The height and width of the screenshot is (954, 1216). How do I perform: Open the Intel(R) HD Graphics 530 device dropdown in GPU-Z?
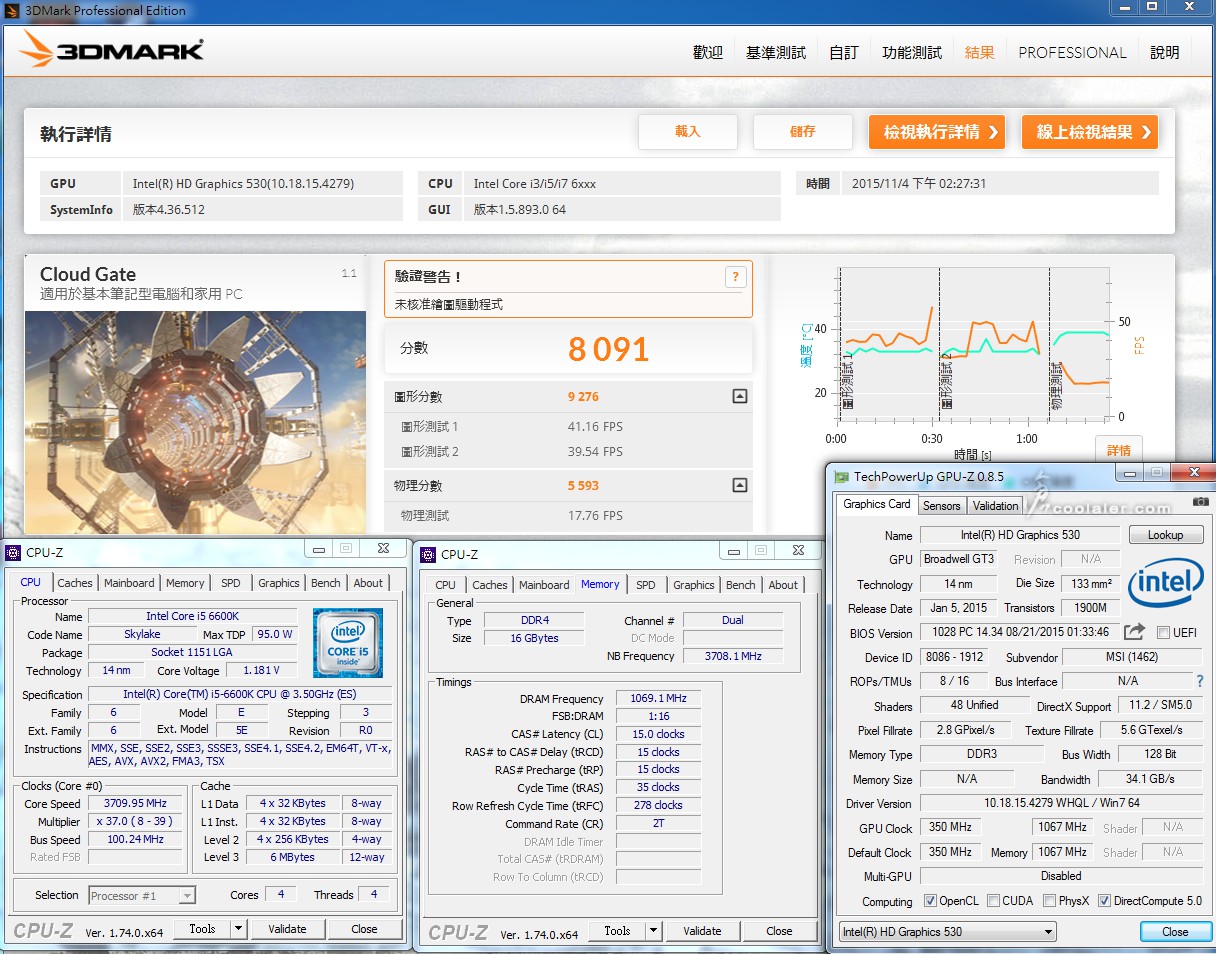coord(947,931)
